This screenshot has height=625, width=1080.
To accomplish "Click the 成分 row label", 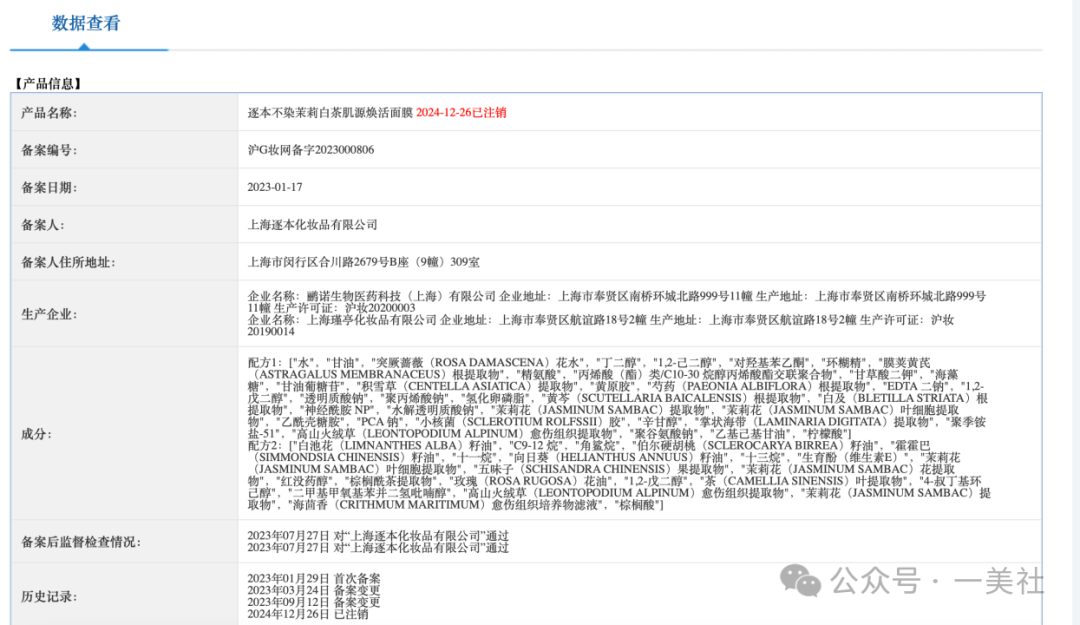I will click(35, 434).
